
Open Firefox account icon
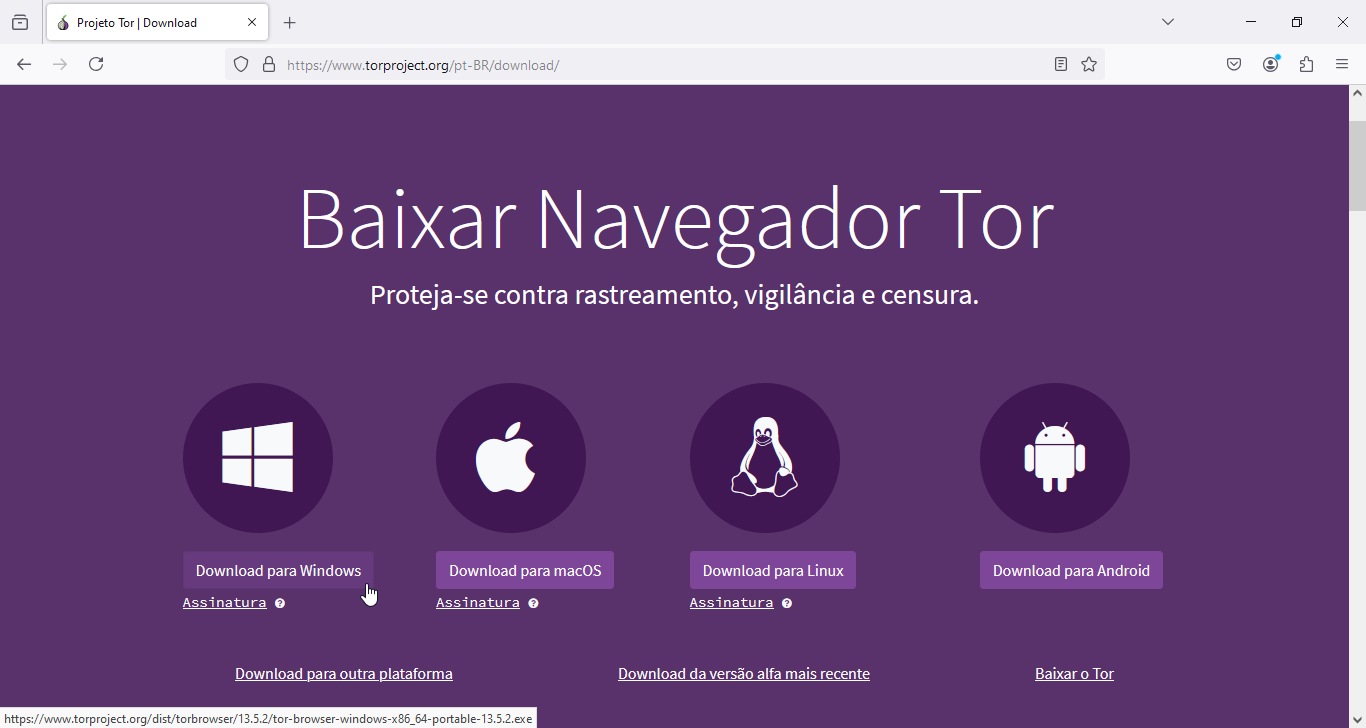pos(1271,64)
